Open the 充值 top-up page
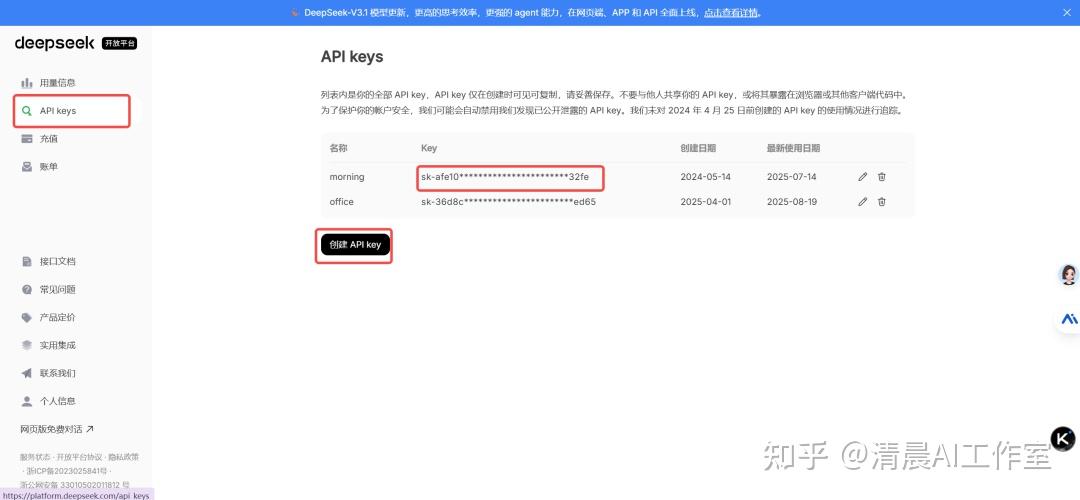Image resolution: width=1080 pixels, height=500 pixels. pos(48,139)
